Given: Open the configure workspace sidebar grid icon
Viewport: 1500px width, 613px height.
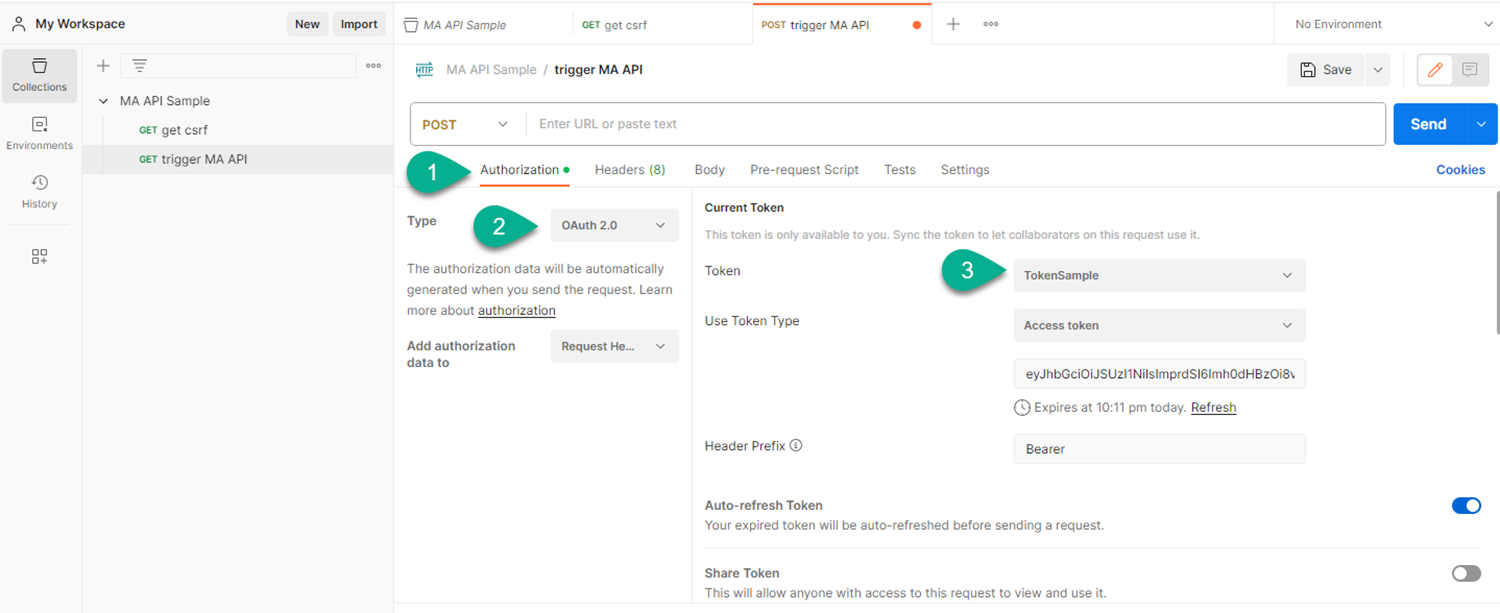Looking at the screenshot, I should (39, 257).
